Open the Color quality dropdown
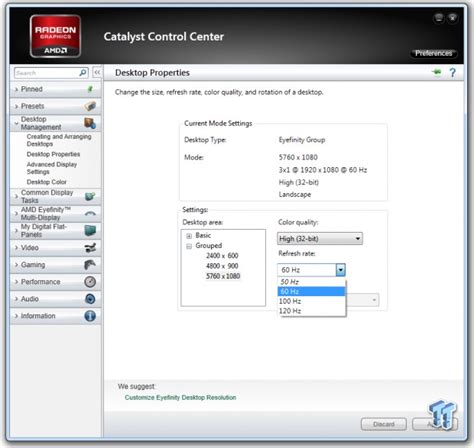The height and width of the screenshot is (448, 474). (x=320, y=238)
